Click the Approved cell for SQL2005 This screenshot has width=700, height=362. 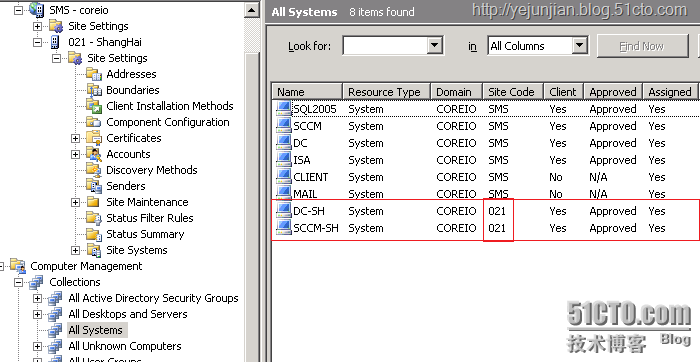tap(613, 109)
